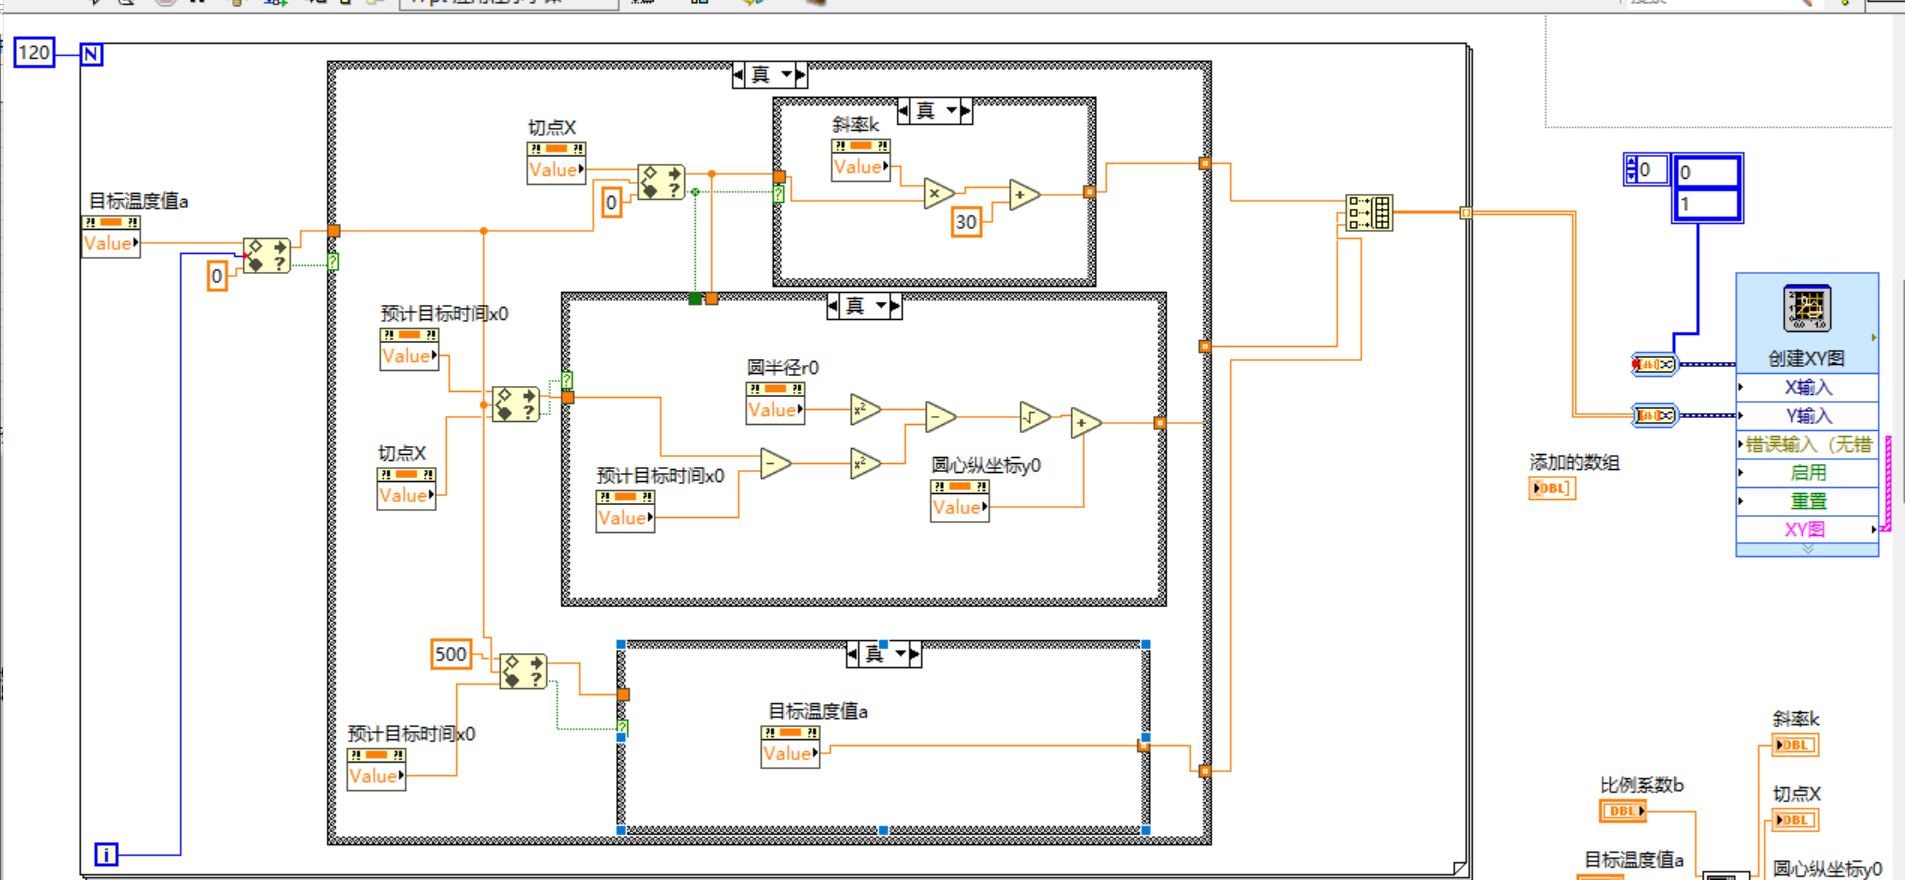Screen dimensions: 1905x880
Task: Click the outer case structure's green selector terminal
Action: tap(333, 262)
